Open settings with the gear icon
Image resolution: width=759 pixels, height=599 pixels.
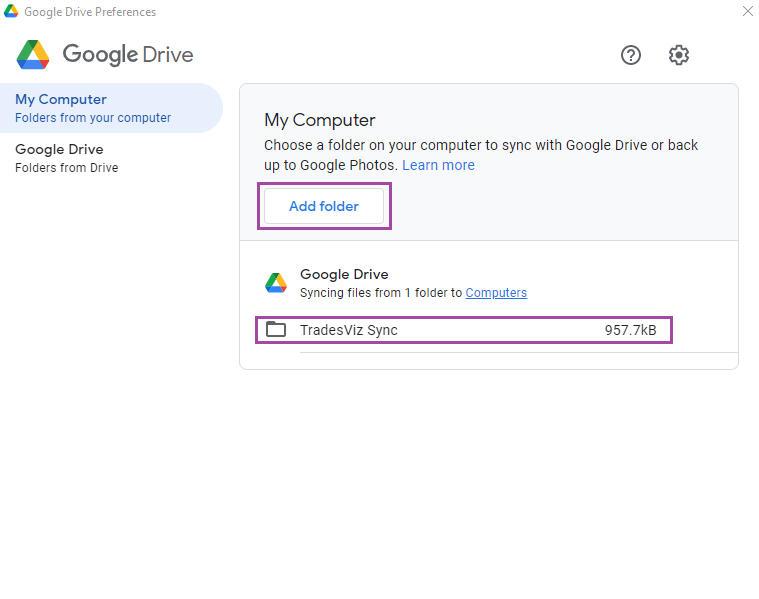679,55
